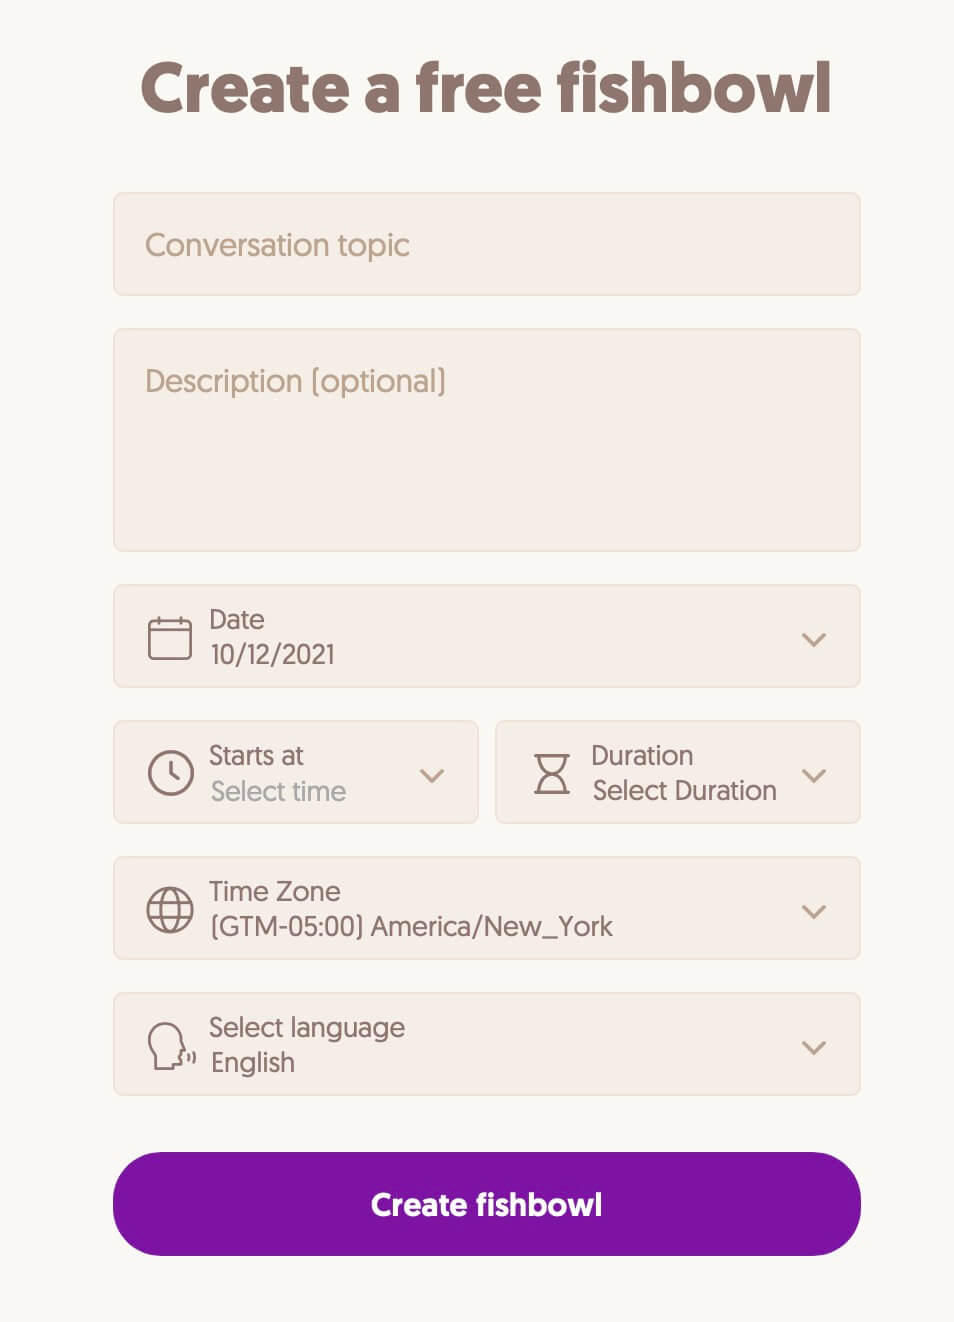Click the clock icon beside Starts at

pyautogui.click(x=171, y=773)
